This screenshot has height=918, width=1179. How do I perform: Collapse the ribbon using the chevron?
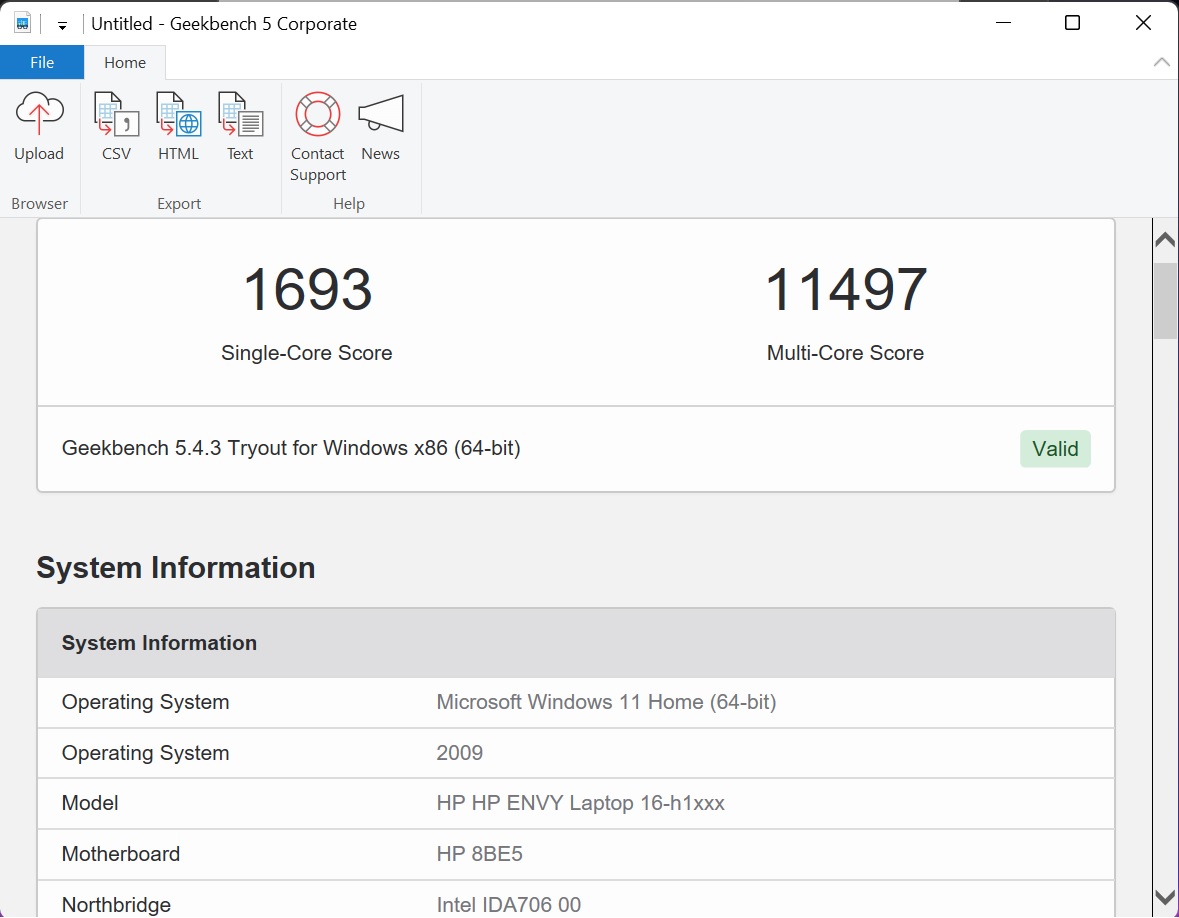click(1161, 62)
